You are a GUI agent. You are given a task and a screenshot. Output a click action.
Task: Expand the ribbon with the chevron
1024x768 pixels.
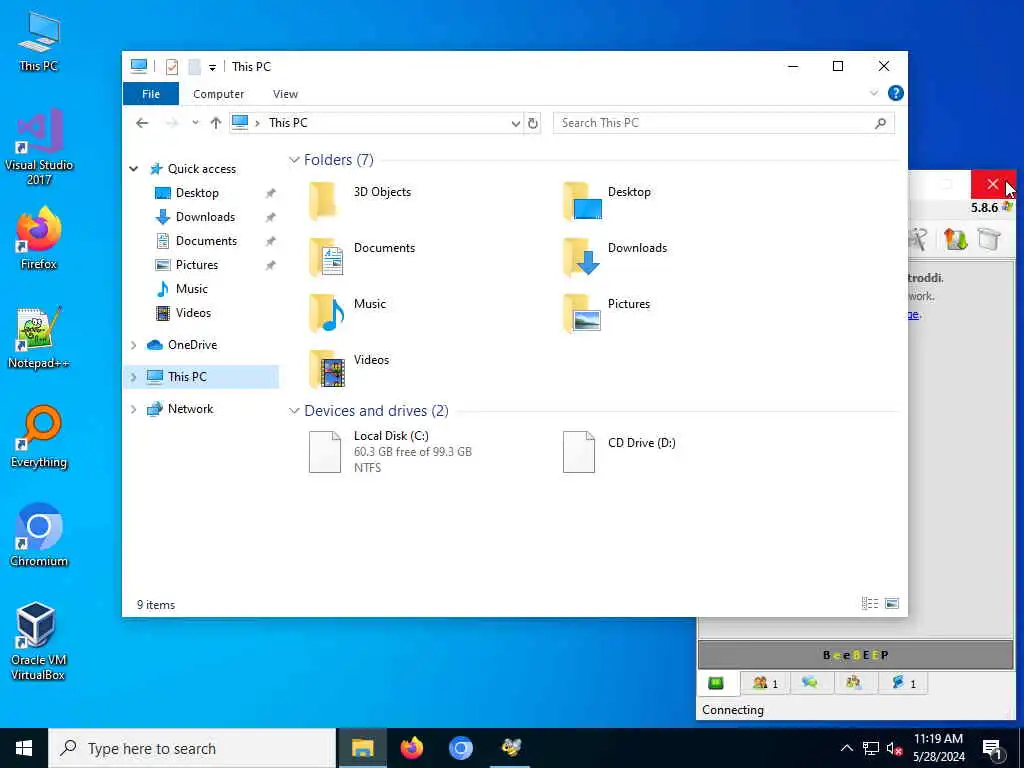[874, 93]
